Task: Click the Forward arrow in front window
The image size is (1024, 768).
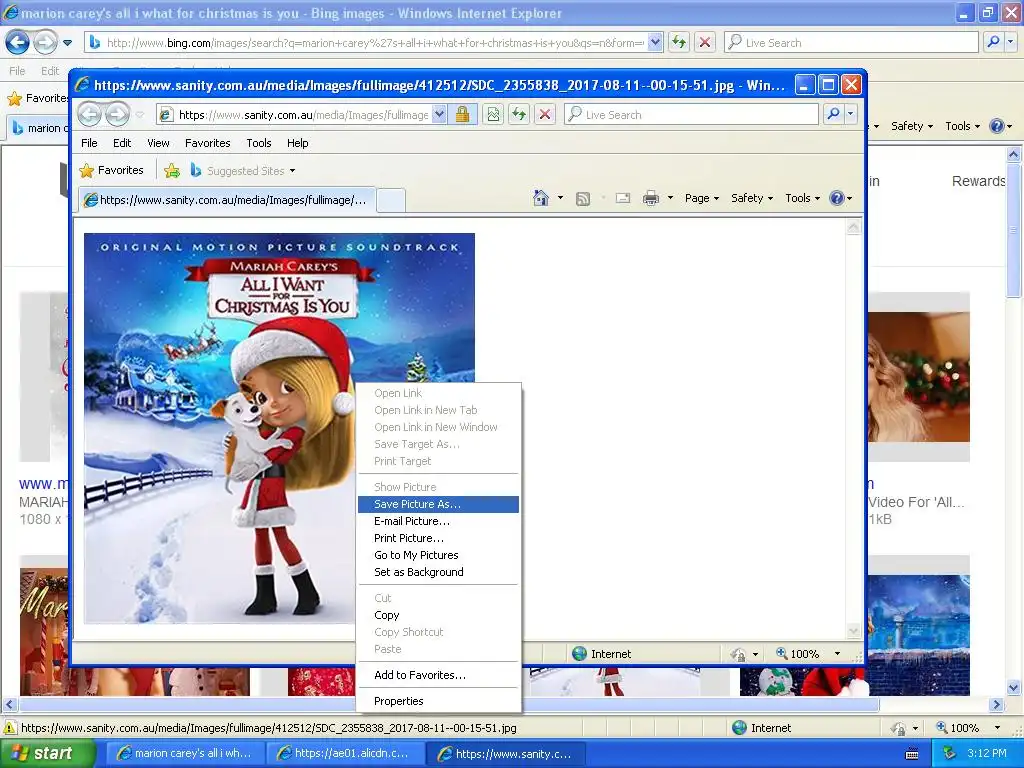Action: [118, 115]
